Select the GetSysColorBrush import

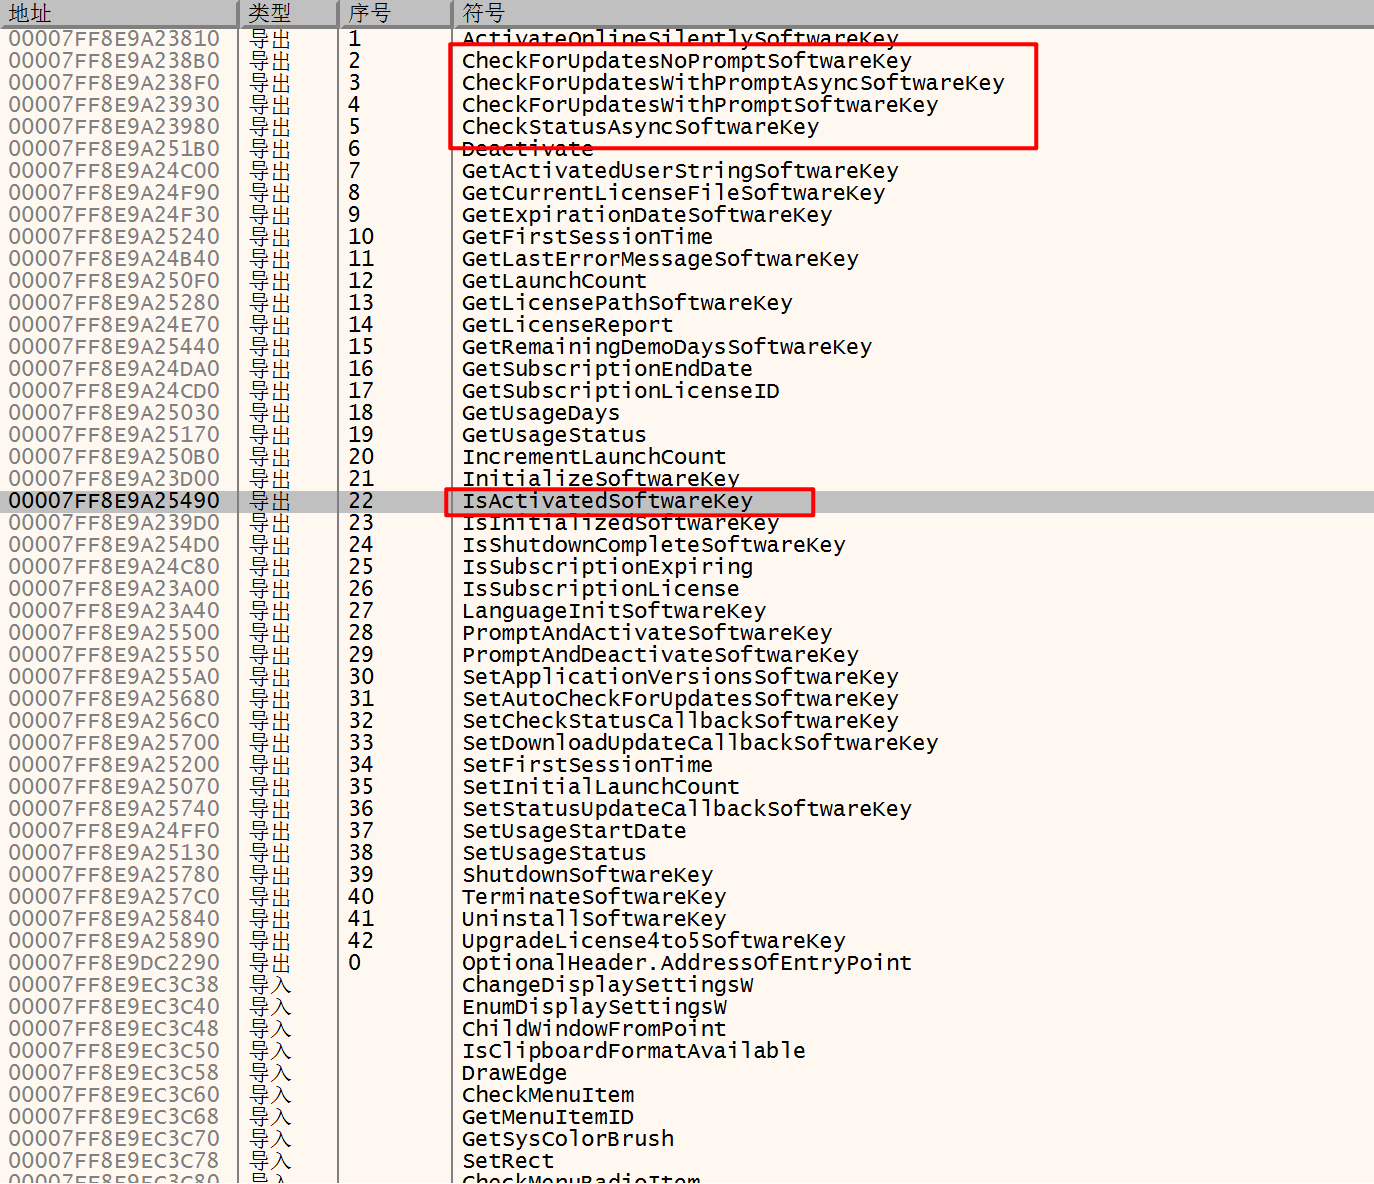(567, 1139)
